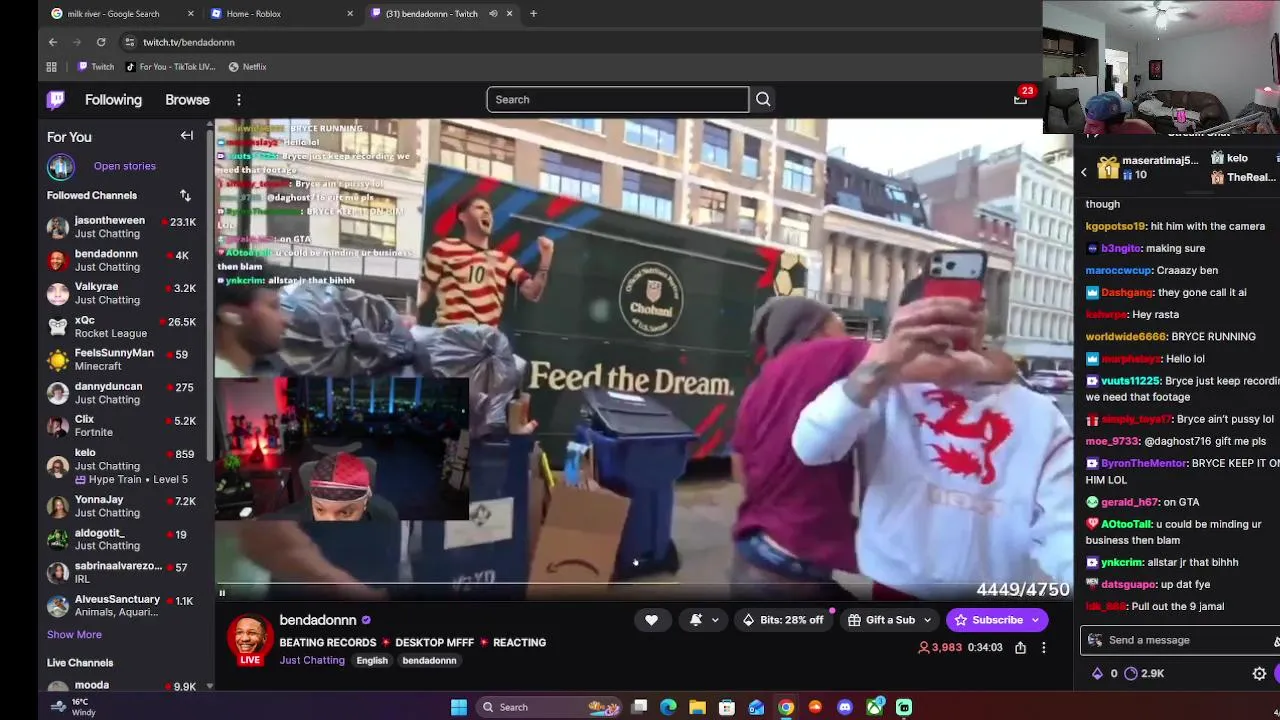This screenshot has height=720, width=1280.
Task: Mute the Twitch tab audio icon
Action: 493,13
